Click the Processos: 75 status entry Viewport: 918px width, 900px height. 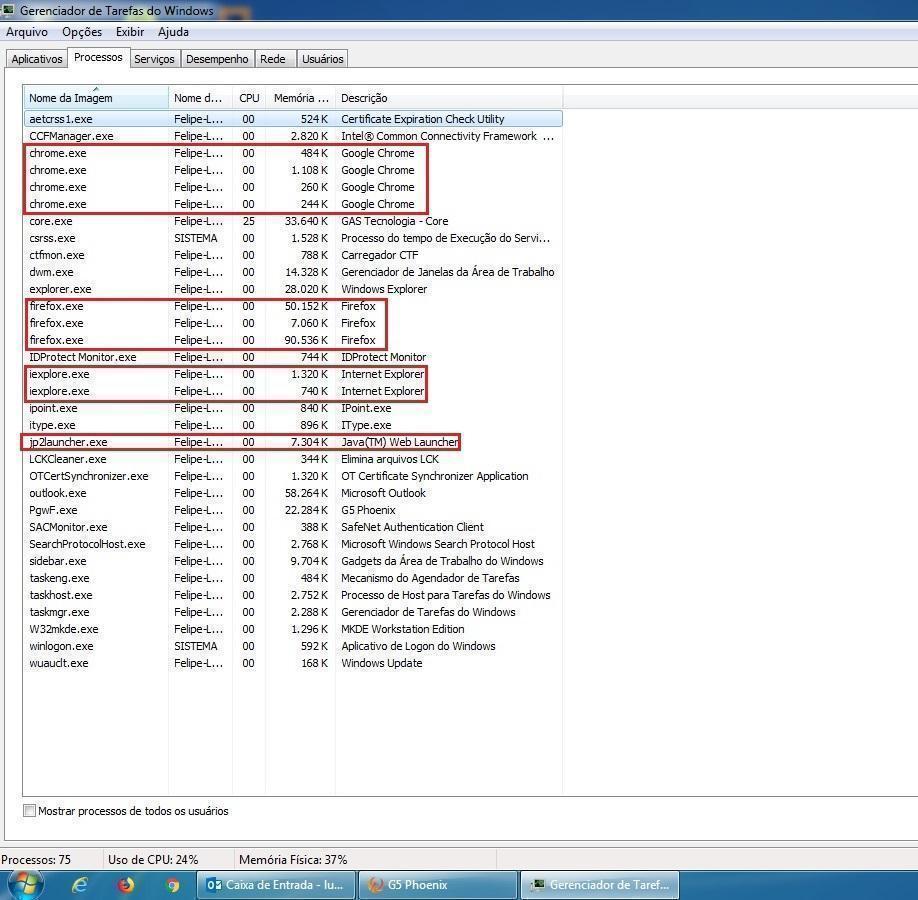(x=36, y=859)
